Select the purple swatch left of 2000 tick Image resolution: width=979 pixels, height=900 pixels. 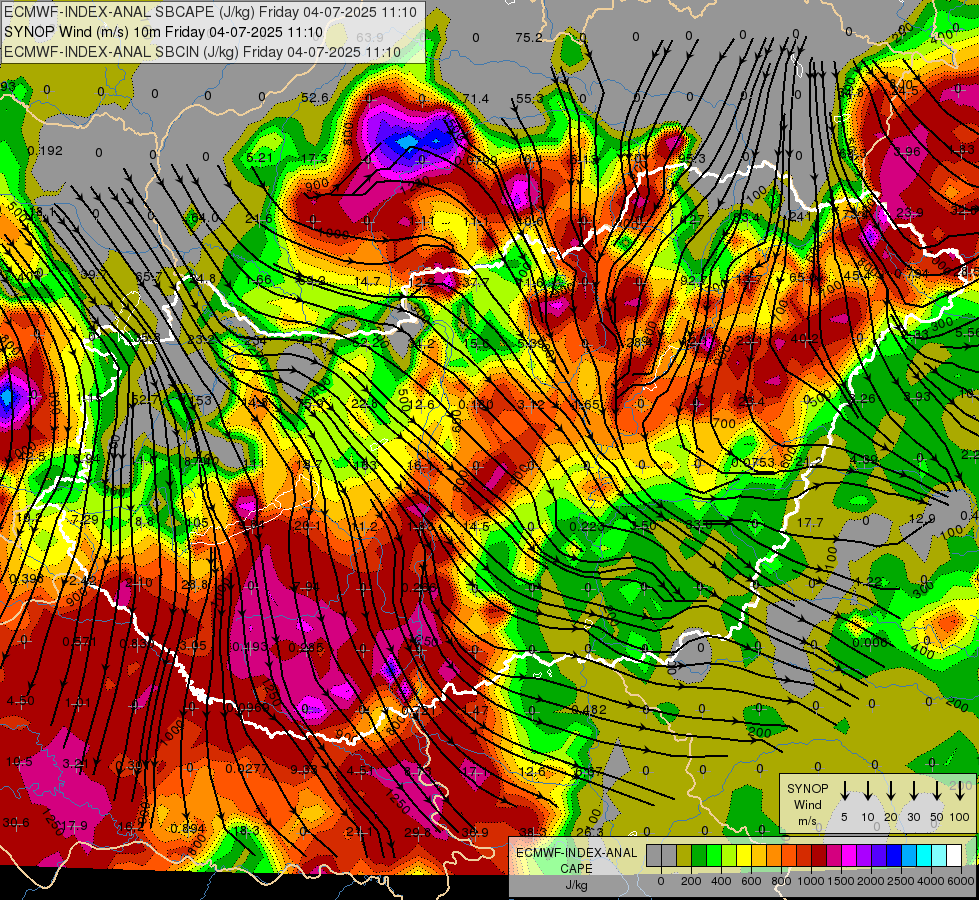click(x=864, y=856)
